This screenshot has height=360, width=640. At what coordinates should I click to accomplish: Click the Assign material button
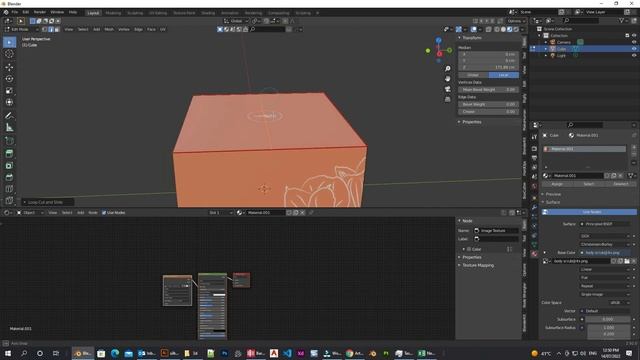click(x=557, y=184)
